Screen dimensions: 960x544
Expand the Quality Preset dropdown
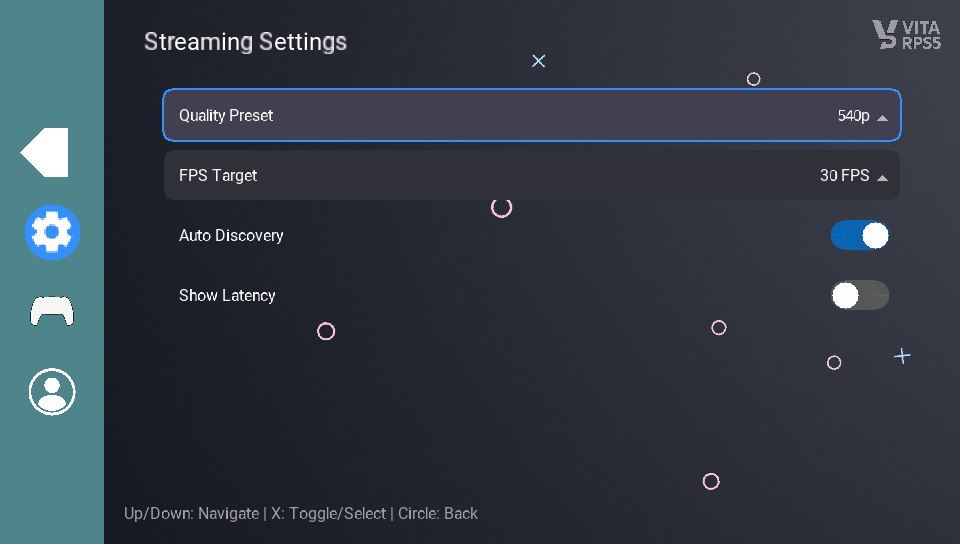(531, 115)
